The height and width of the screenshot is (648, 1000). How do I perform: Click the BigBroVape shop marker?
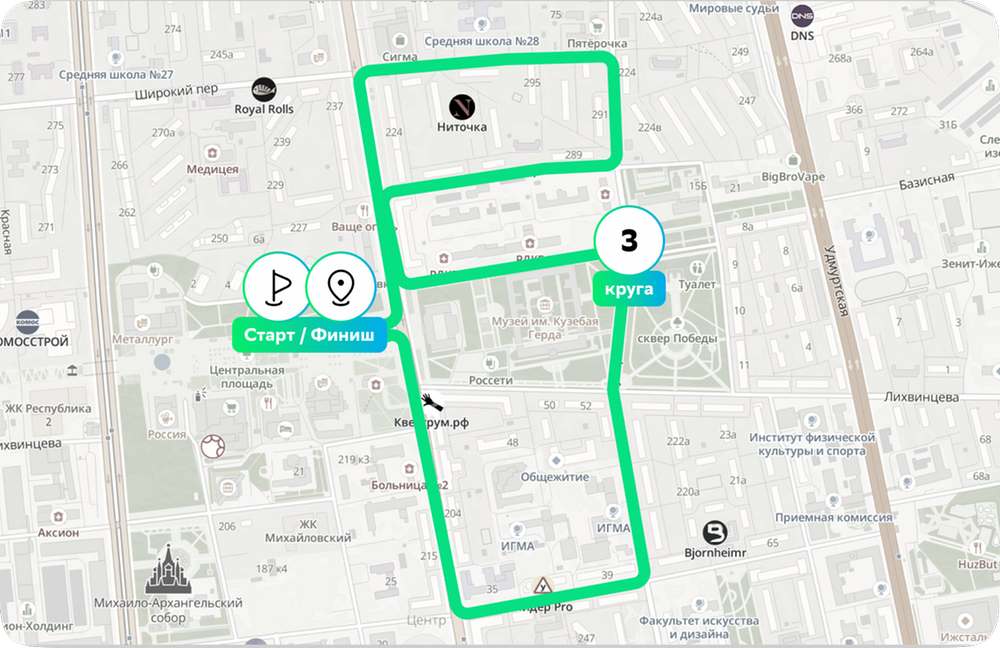[x=793, y=159]
